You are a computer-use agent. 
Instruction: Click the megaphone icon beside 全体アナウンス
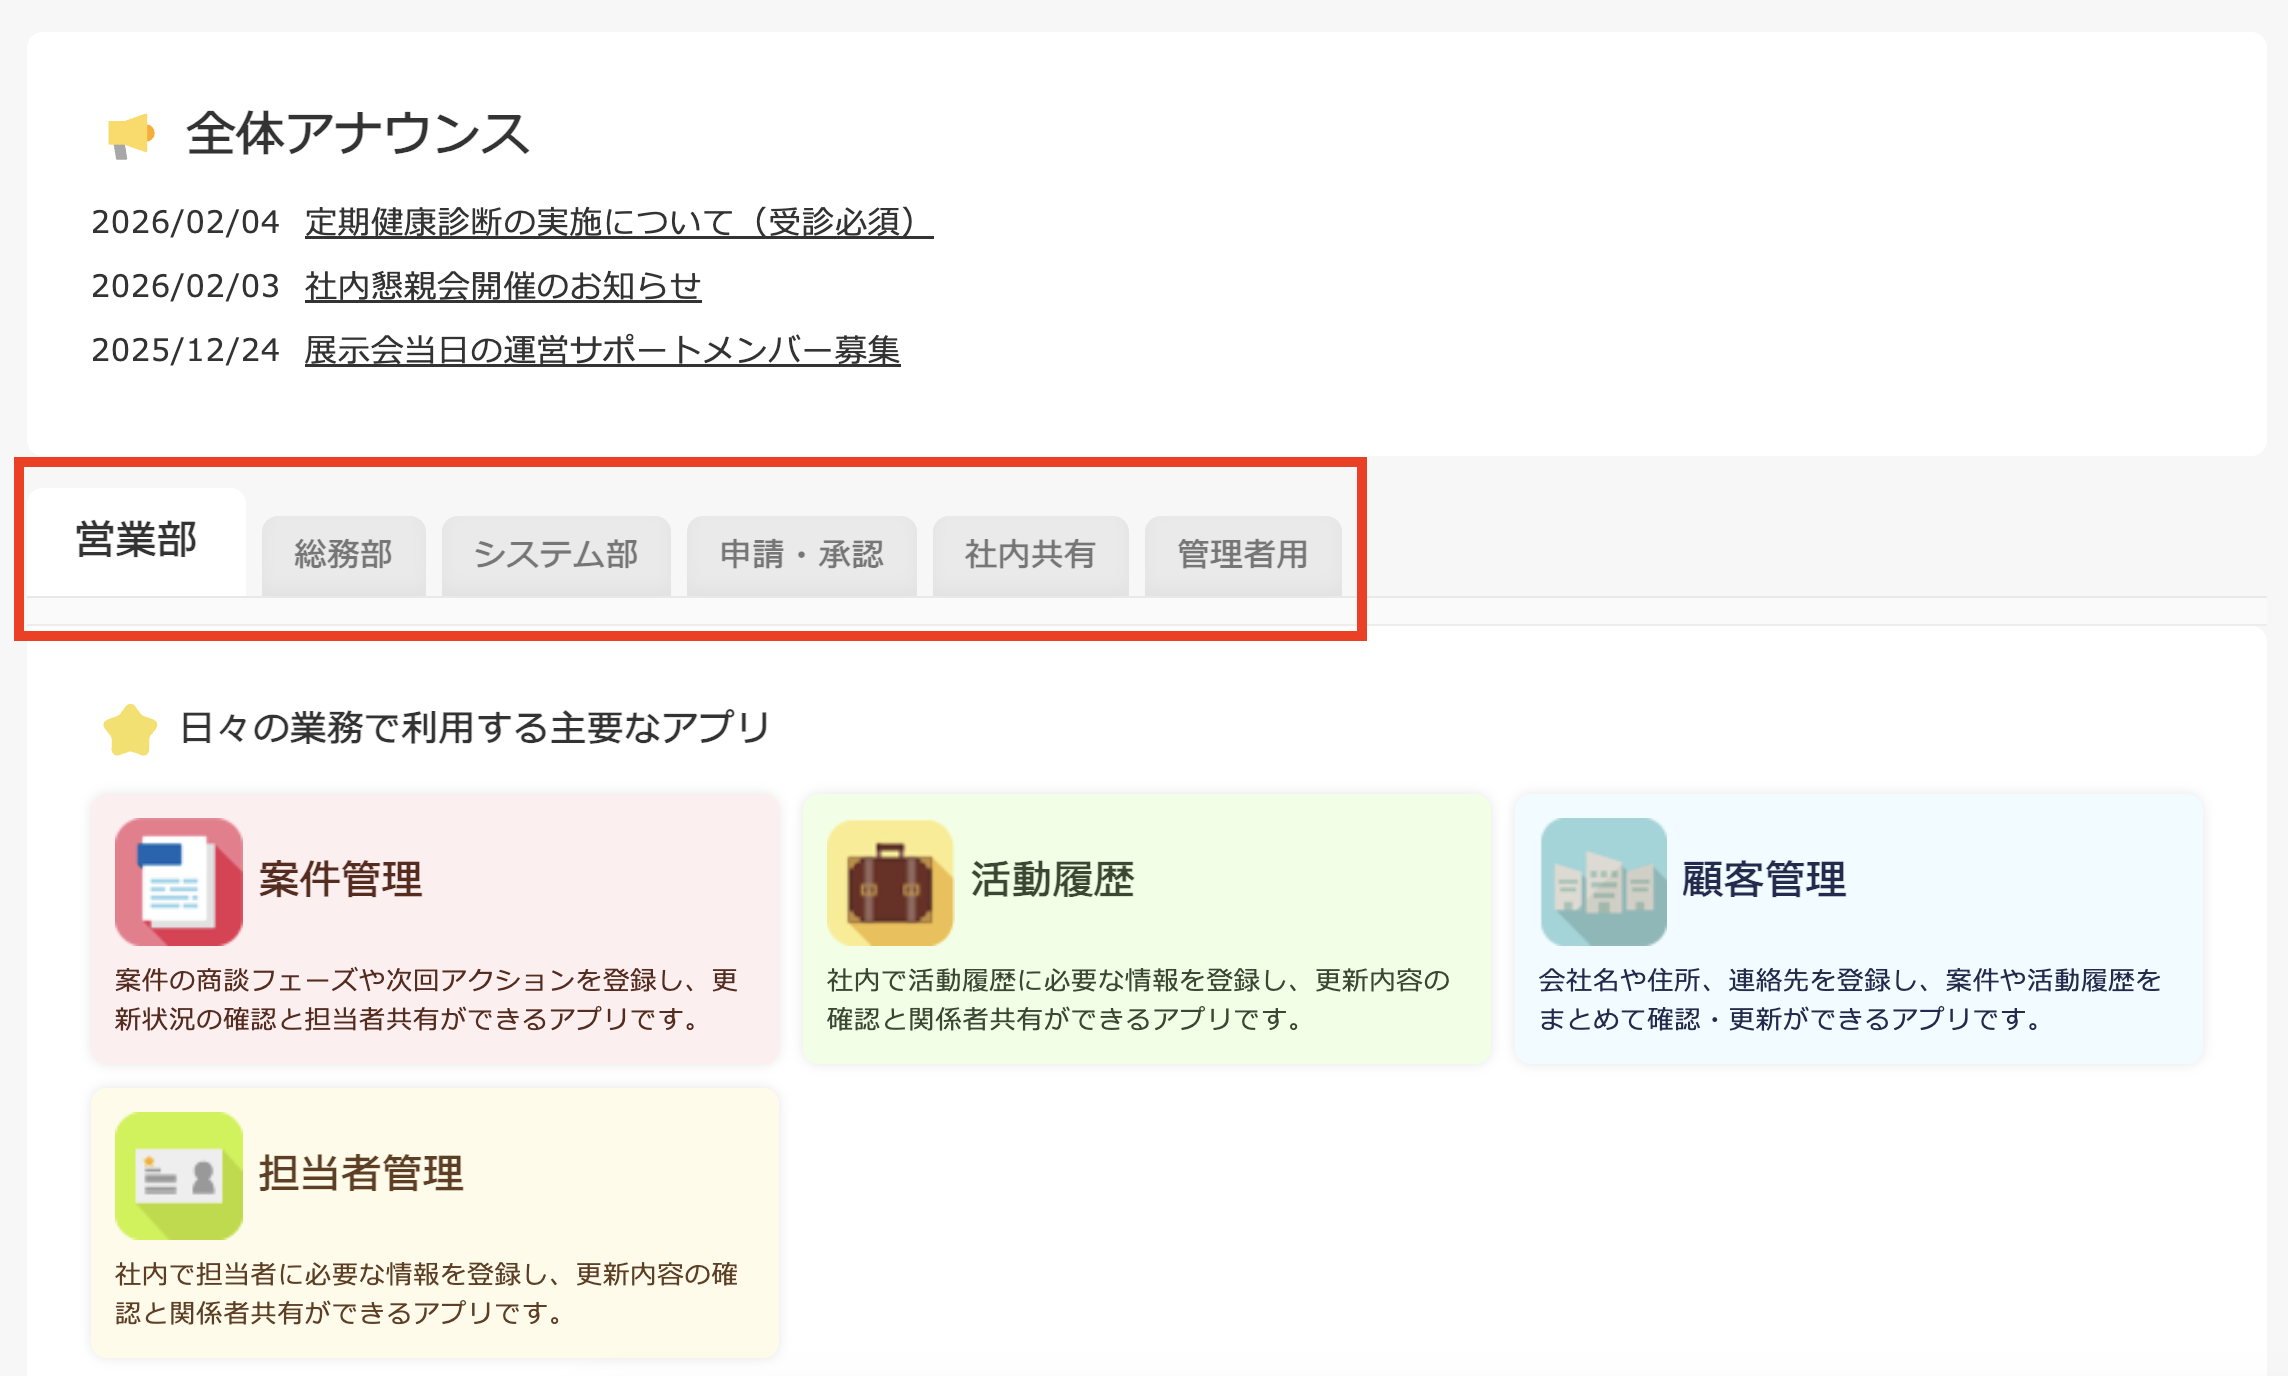(130, 137)
